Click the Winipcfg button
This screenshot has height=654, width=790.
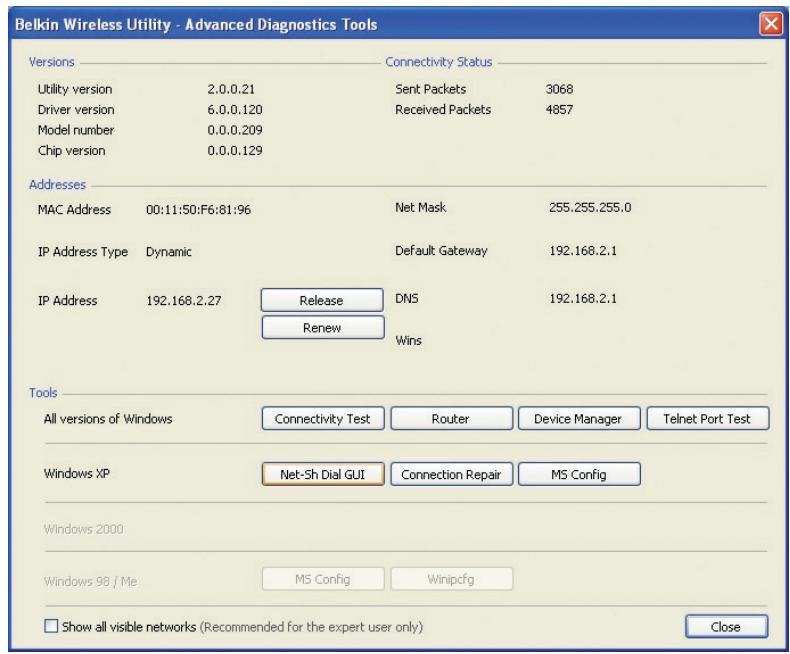click(451, 579)
